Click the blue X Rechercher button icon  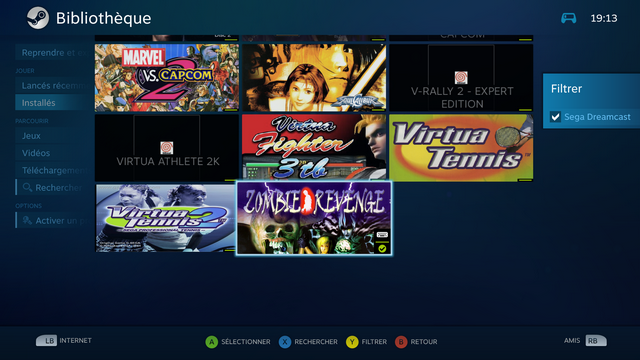(x=285, y=342)
